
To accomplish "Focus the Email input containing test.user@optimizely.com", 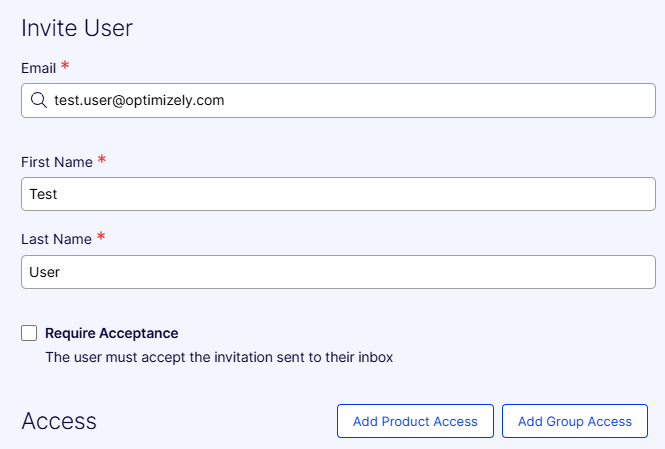I will [338, 100].
